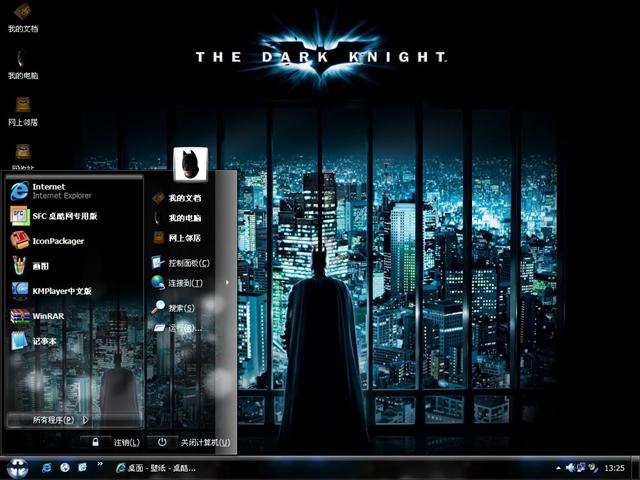This screenshot has height=480, width=640.
Task: Click the globe icon in Quick Launch
Action: point(64,468)
